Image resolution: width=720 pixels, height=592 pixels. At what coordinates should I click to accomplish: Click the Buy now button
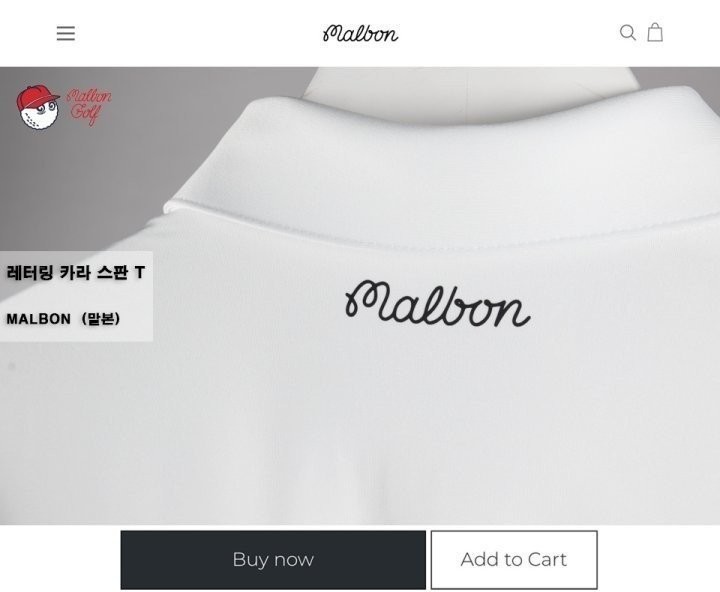[273, 559]
